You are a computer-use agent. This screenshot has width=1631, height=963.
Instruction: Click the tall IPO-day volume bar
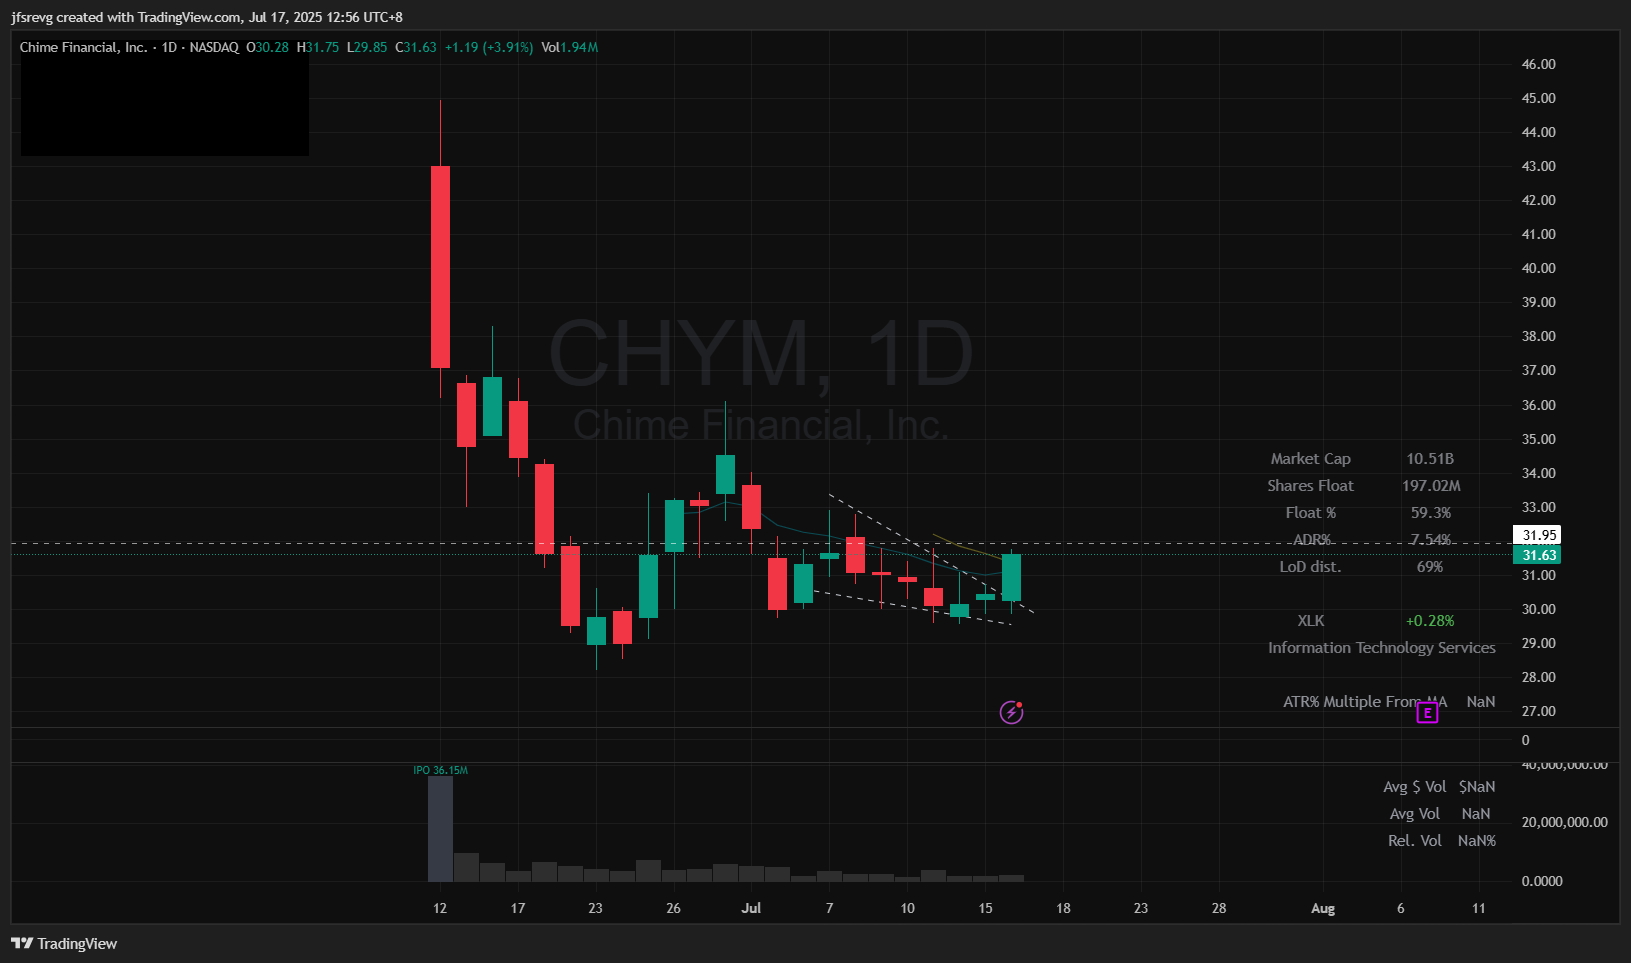440,829
